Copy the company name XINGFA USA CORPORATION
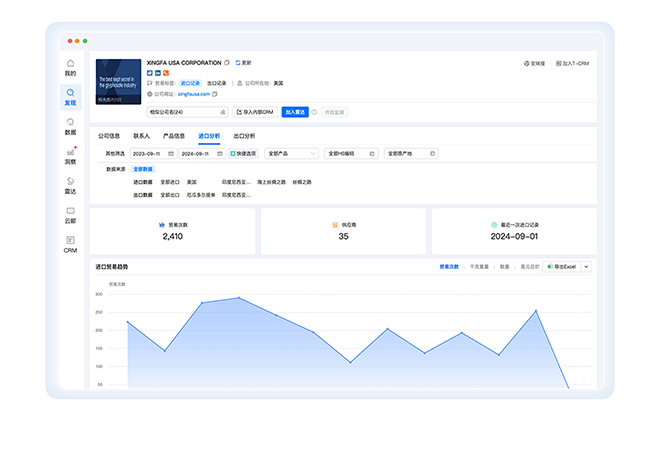The width and height of the screenshot is (660, 450). pos(227,63)
